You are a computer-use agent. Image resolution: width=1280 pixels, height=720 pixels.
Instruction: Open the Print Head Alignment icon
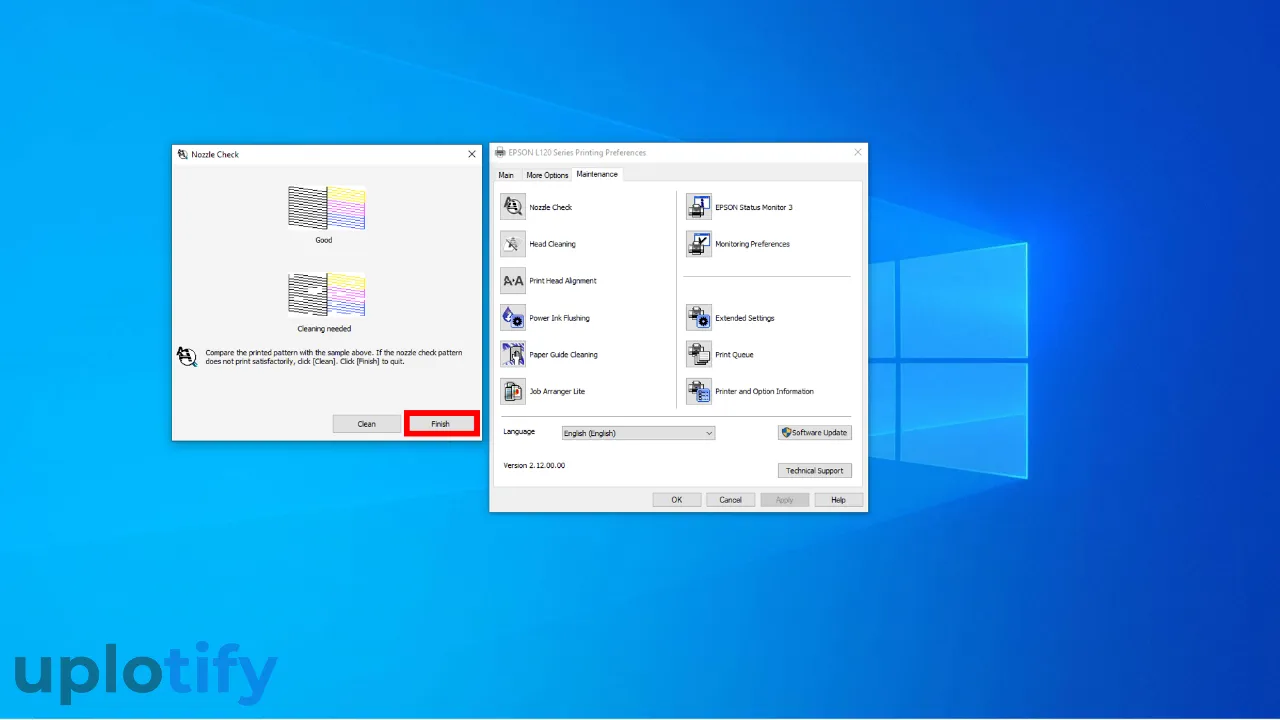click(513, 281)
